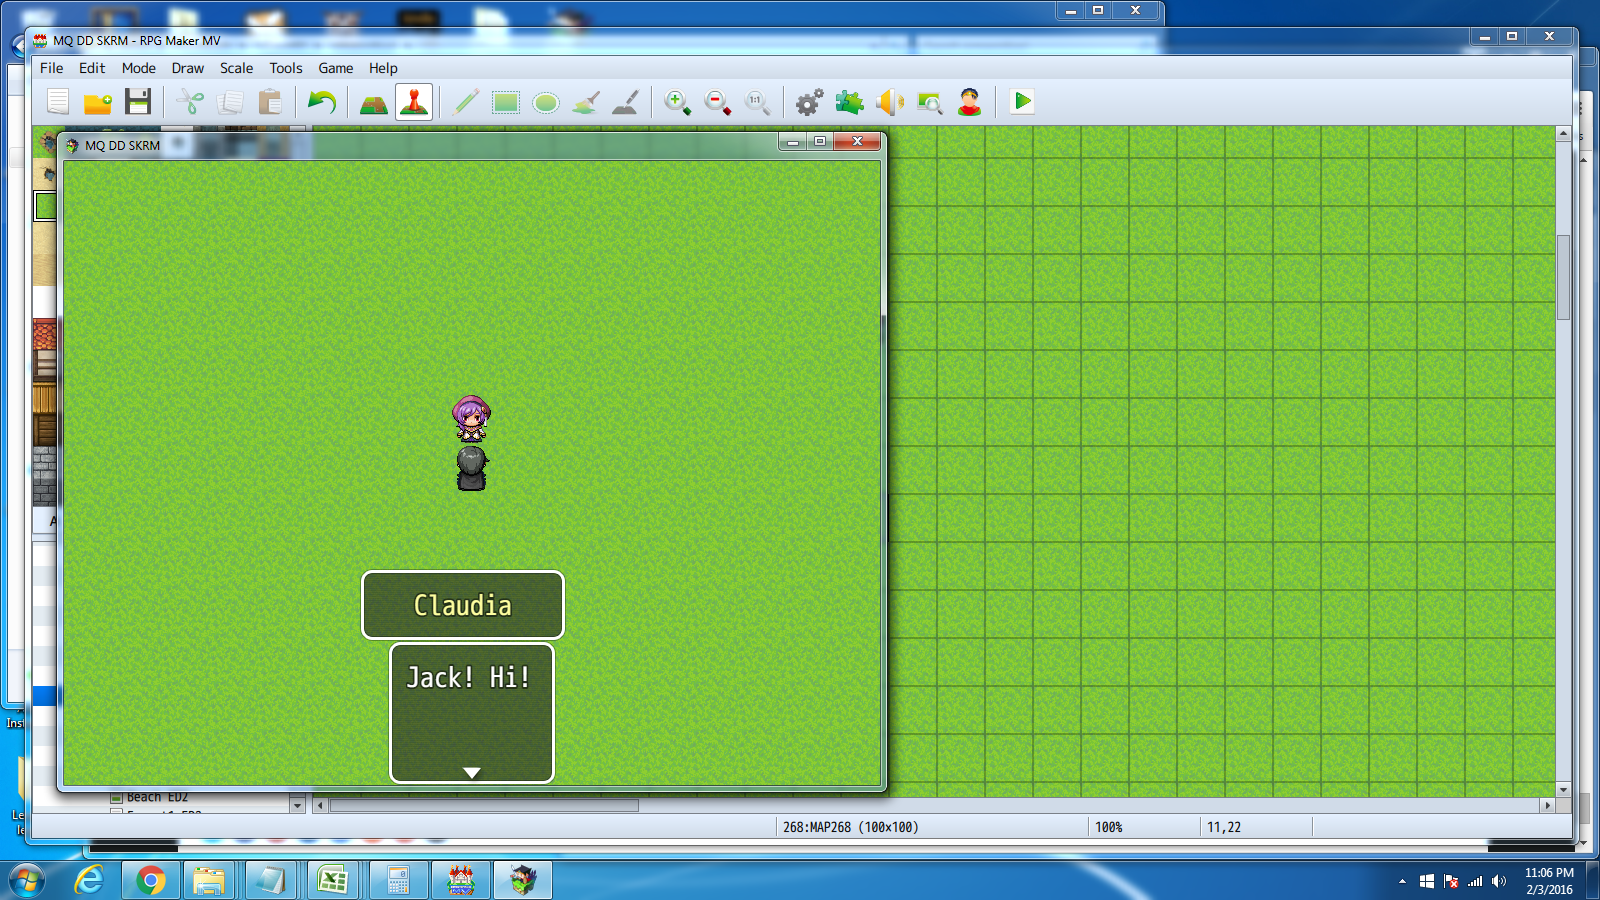Open the Draw menu
This screenshot has height=900, width=1600.
(187, 68)
